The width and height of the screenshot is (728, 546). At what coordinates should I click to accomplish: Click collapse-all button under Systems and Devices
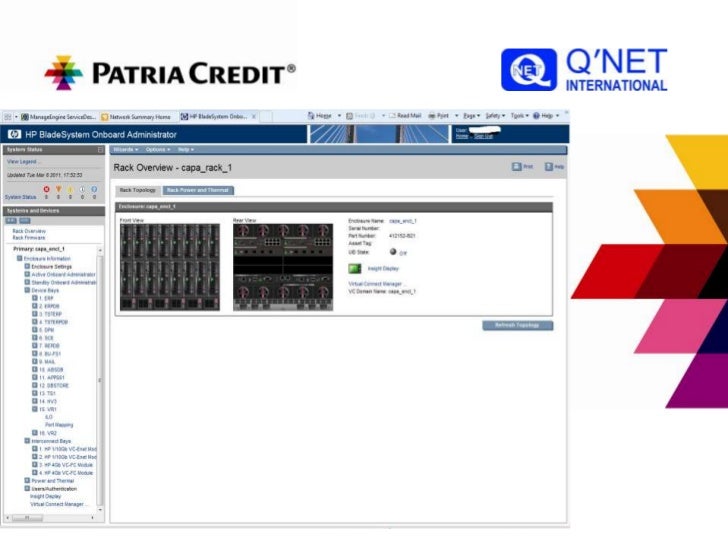coord(25,221)
